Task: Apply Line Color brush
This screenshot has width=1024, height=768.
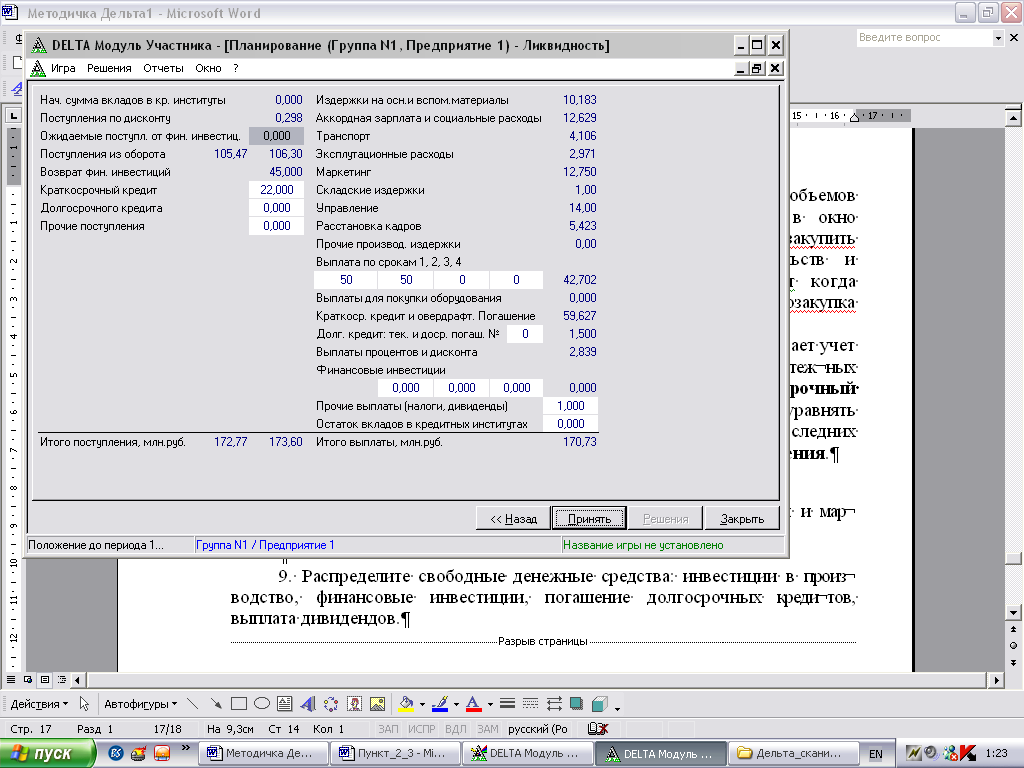Action: [x=440, y=704]
